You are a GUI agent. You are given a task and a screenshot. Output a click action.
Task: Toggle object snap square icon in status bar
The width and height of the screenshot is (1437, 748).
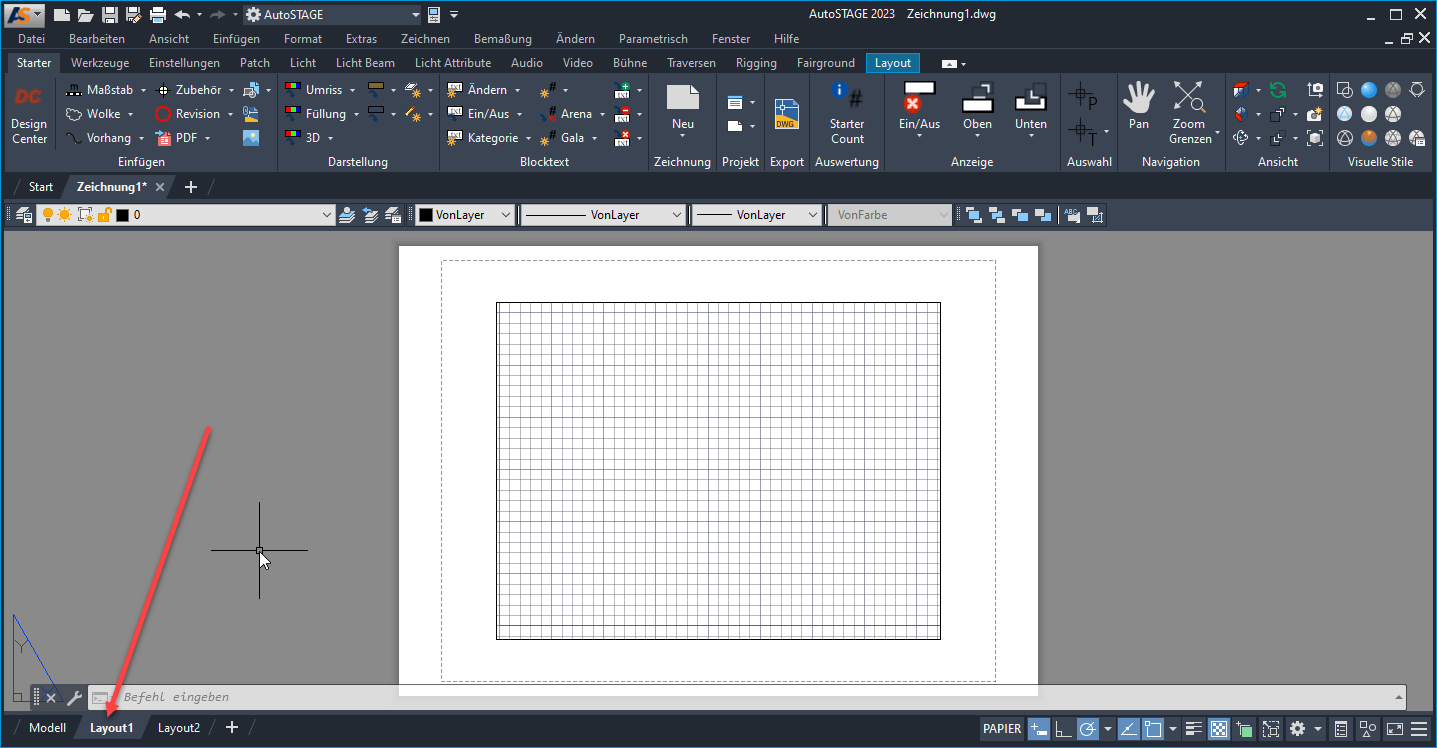(1152, 728)
